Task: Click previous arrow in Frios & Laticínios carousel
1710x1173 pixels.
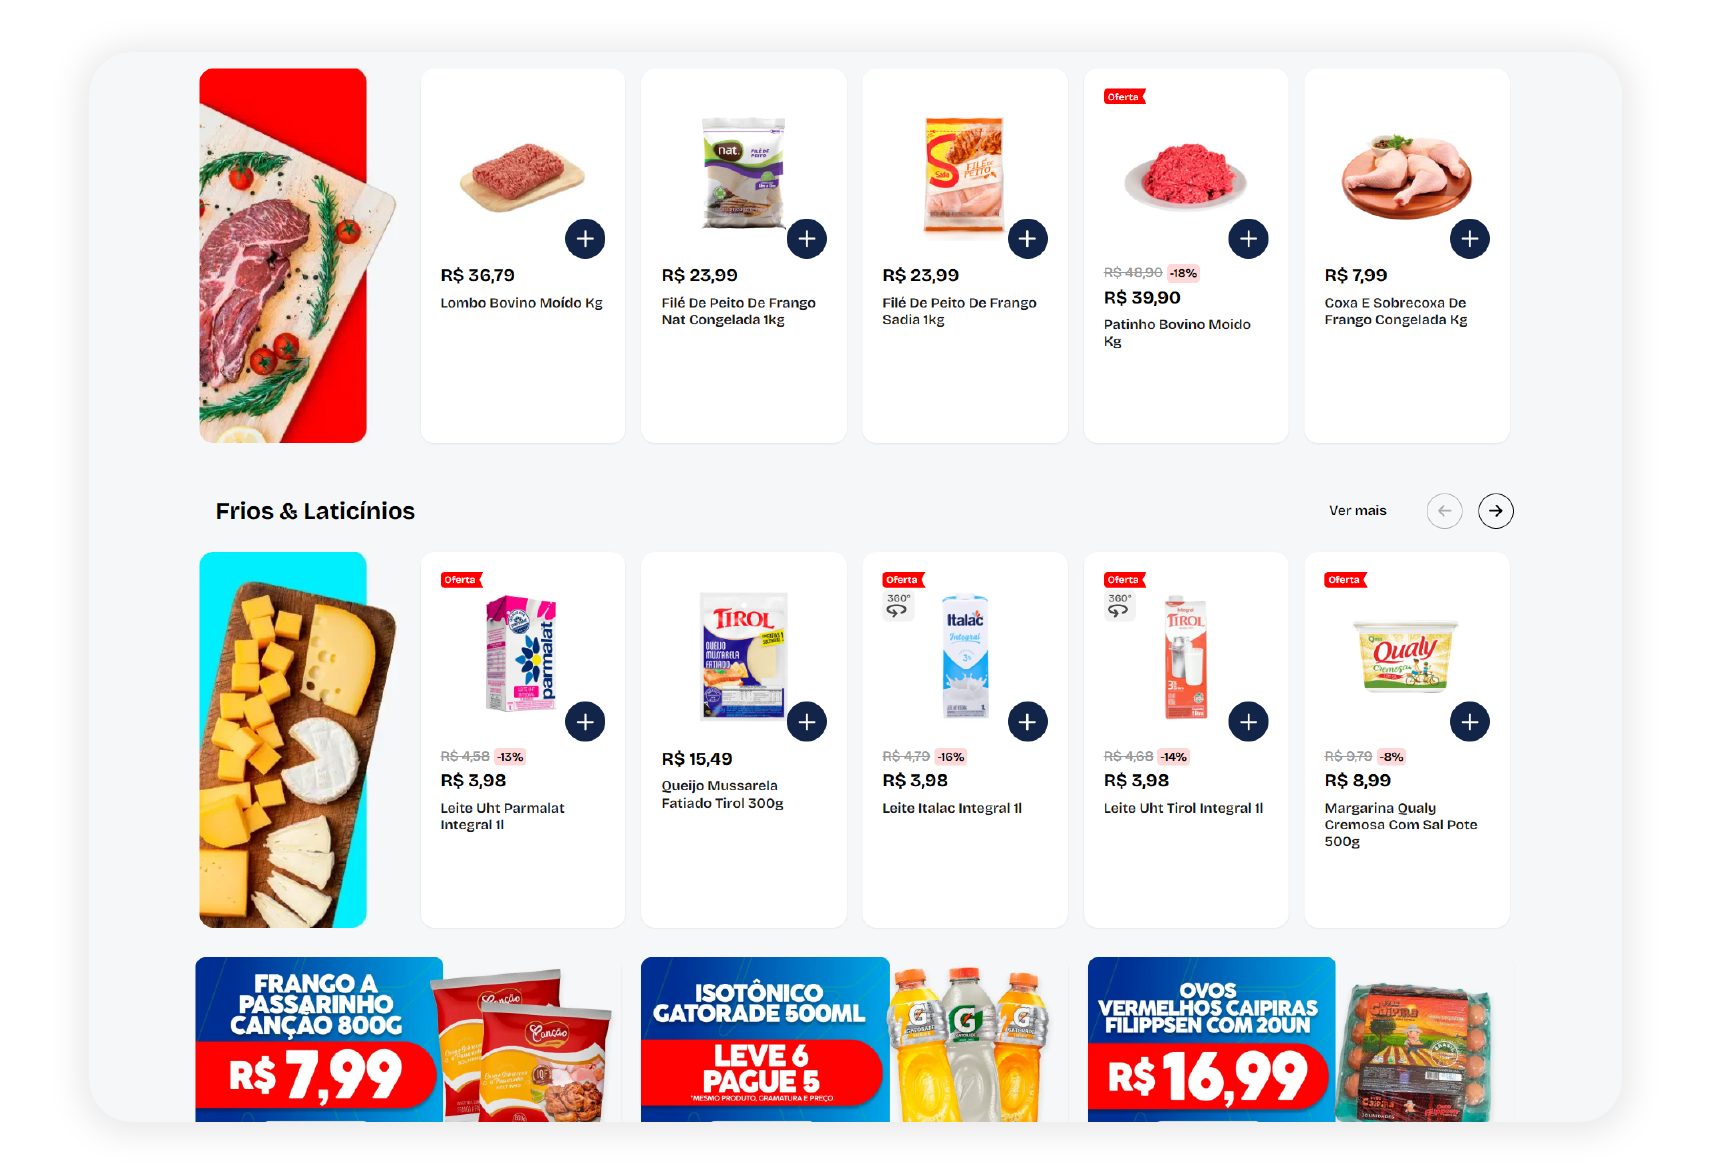Action: [1444, 511]
